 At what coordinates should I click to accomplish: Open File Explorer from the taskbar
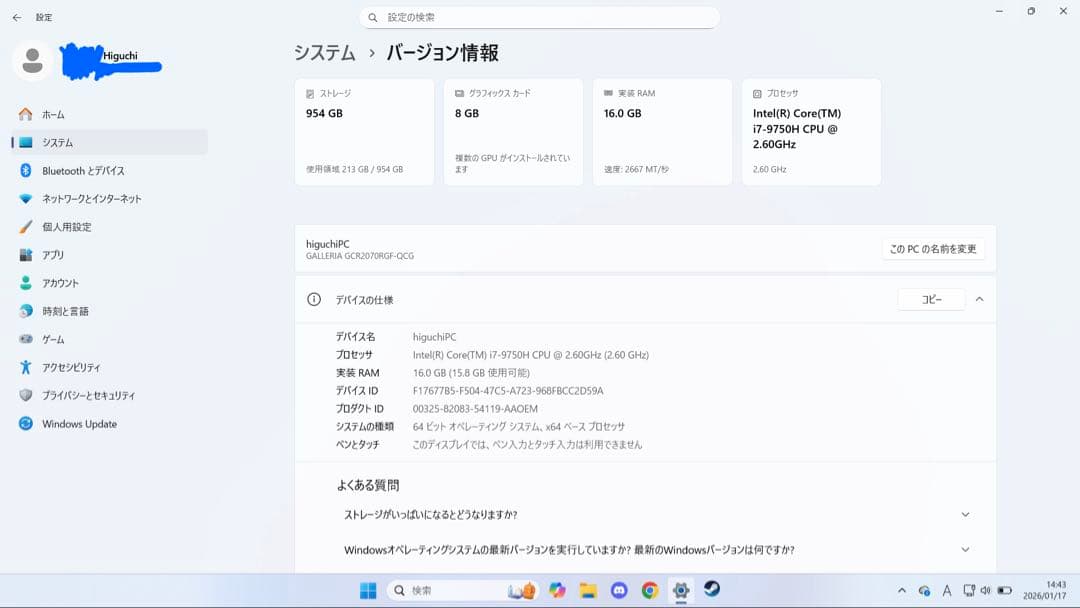pos(587,589)
